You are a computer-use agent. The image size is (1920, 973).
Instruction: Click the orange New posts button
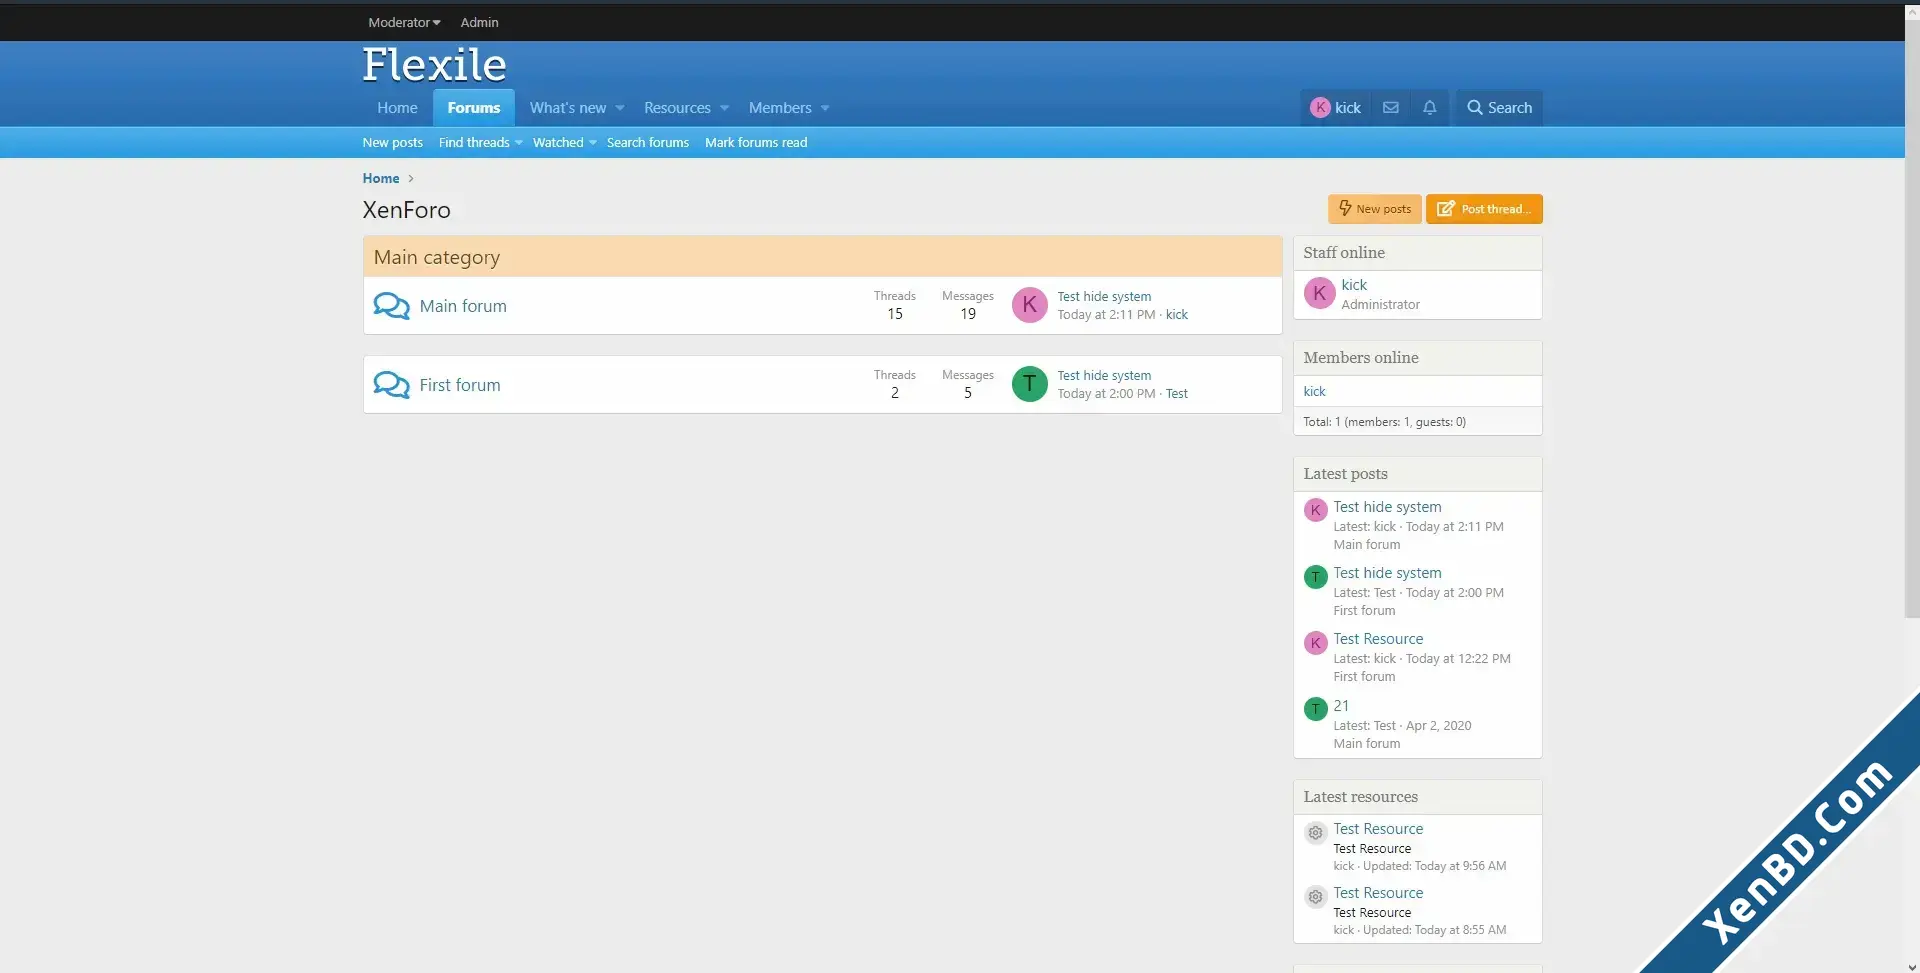tap(1375, 209)
